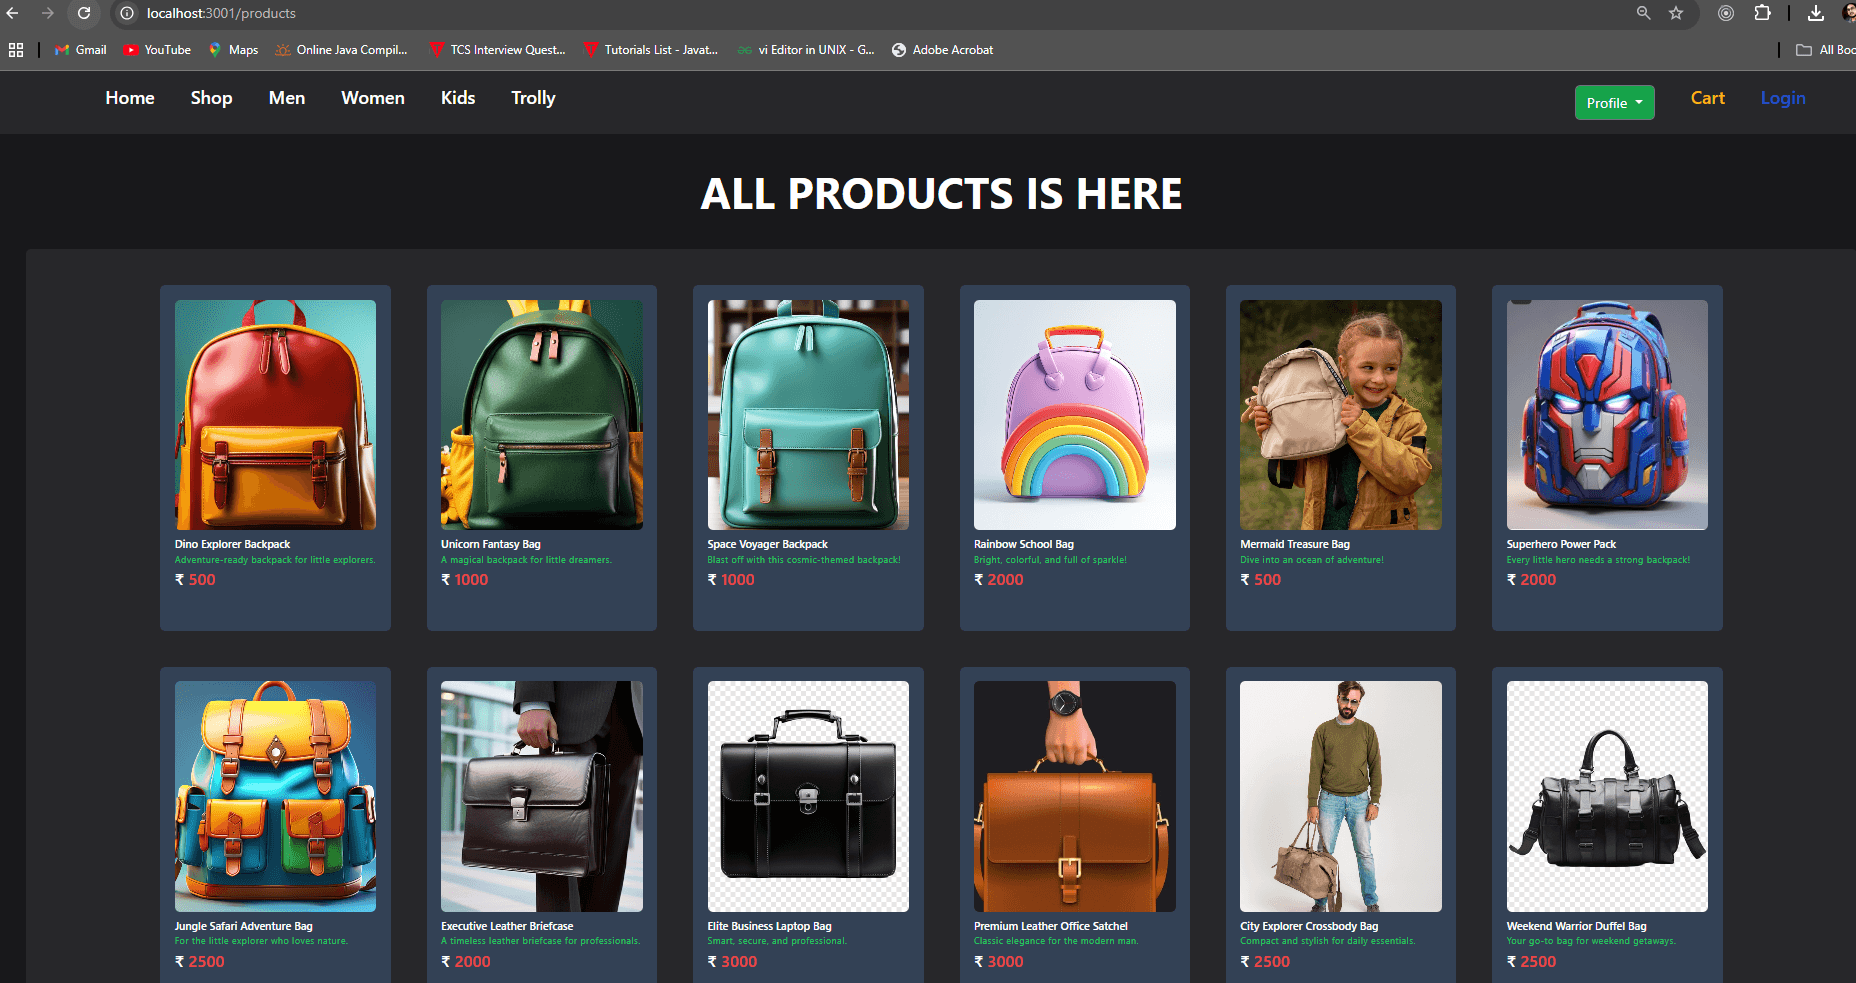
Task: Open the Jungle Safari Adventure Bag image
Action: tap(276, 797)
